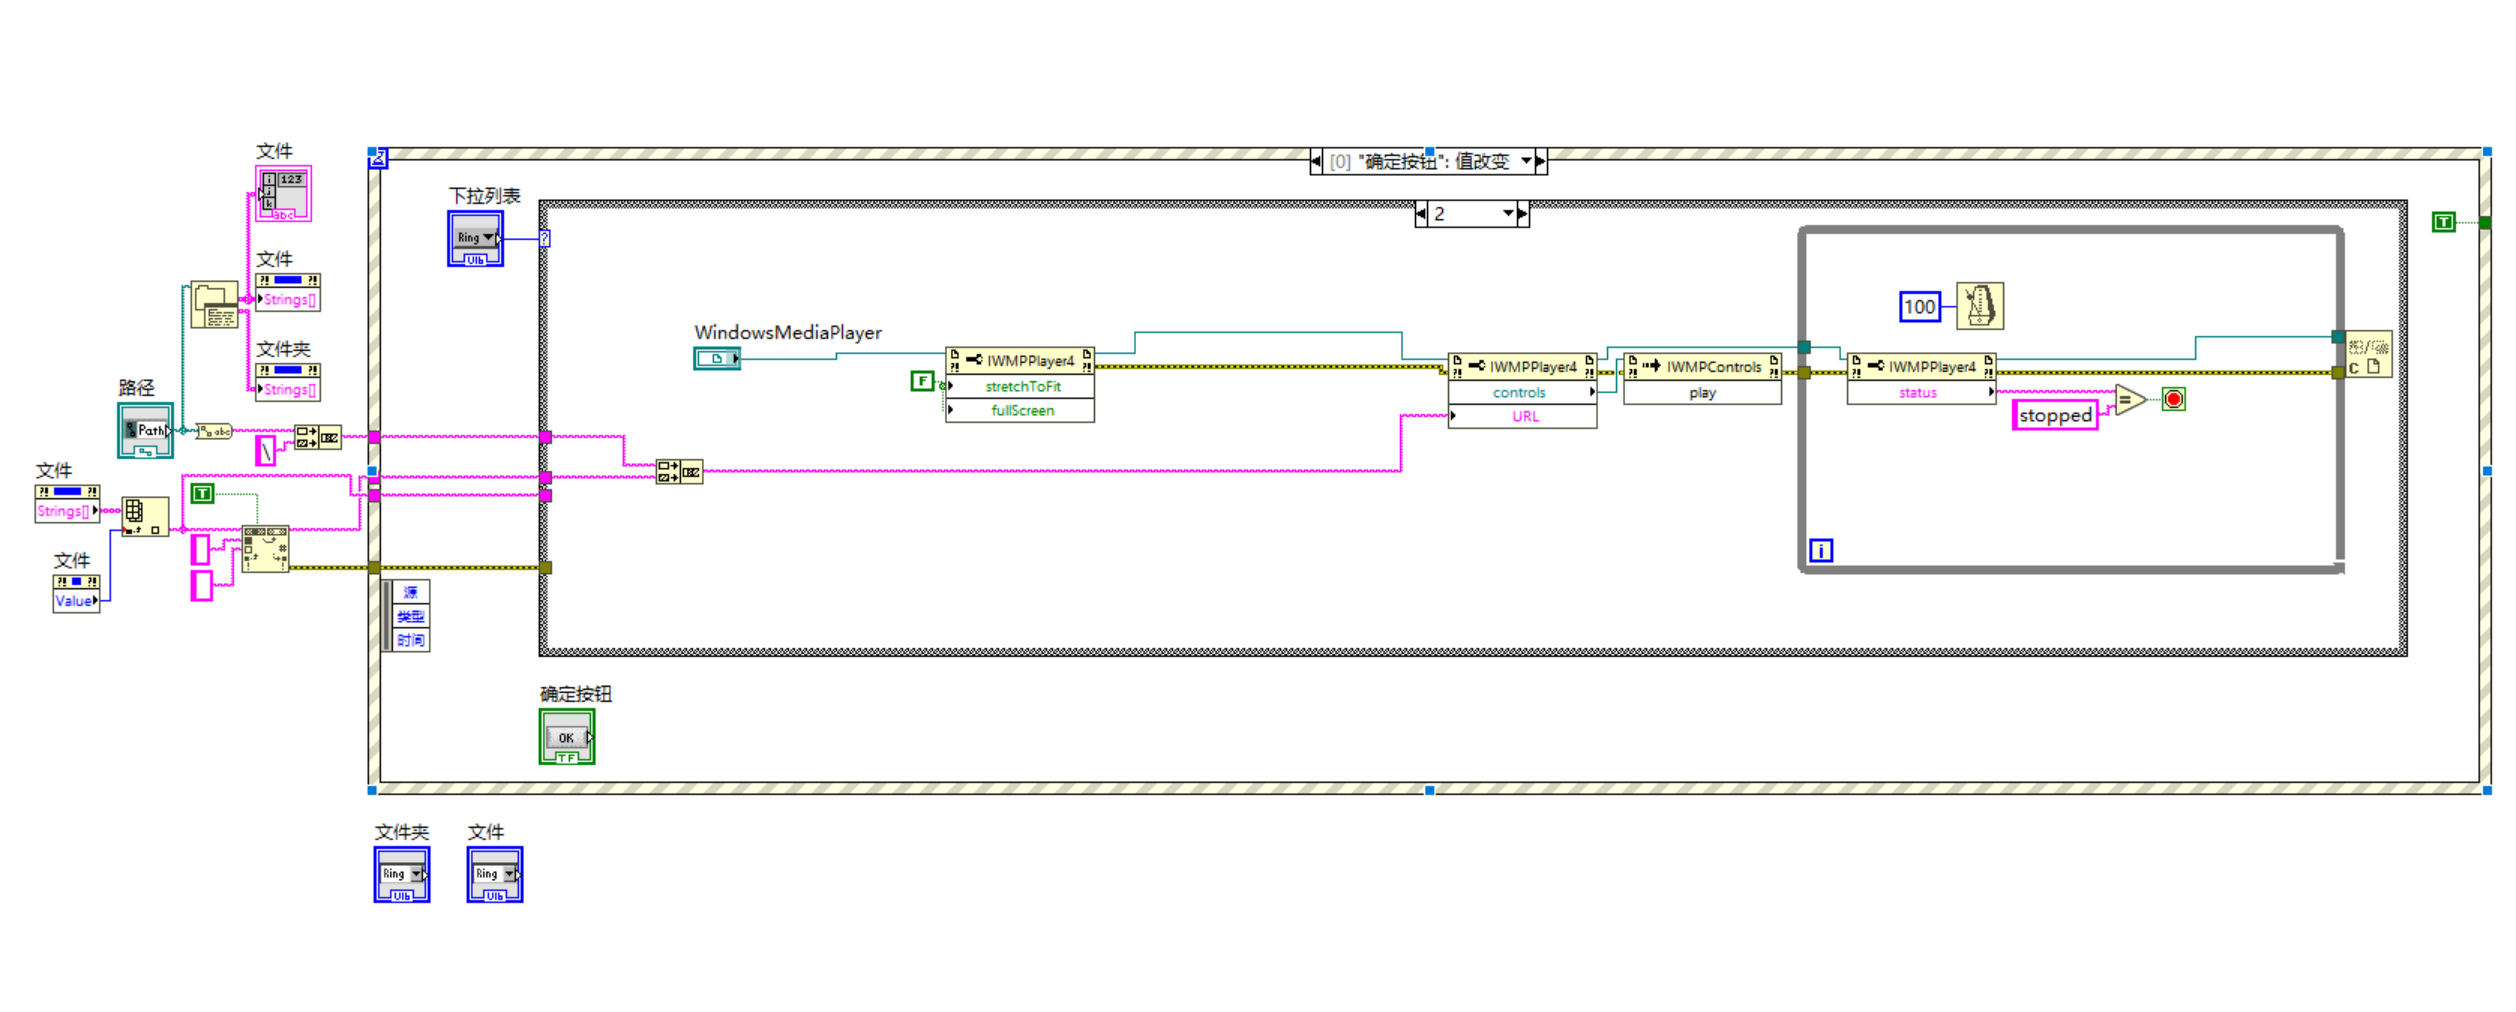Click the Match Pattern string function
The height and width of the screenshot is (1012, 2516).
click(x=265, y=549)
